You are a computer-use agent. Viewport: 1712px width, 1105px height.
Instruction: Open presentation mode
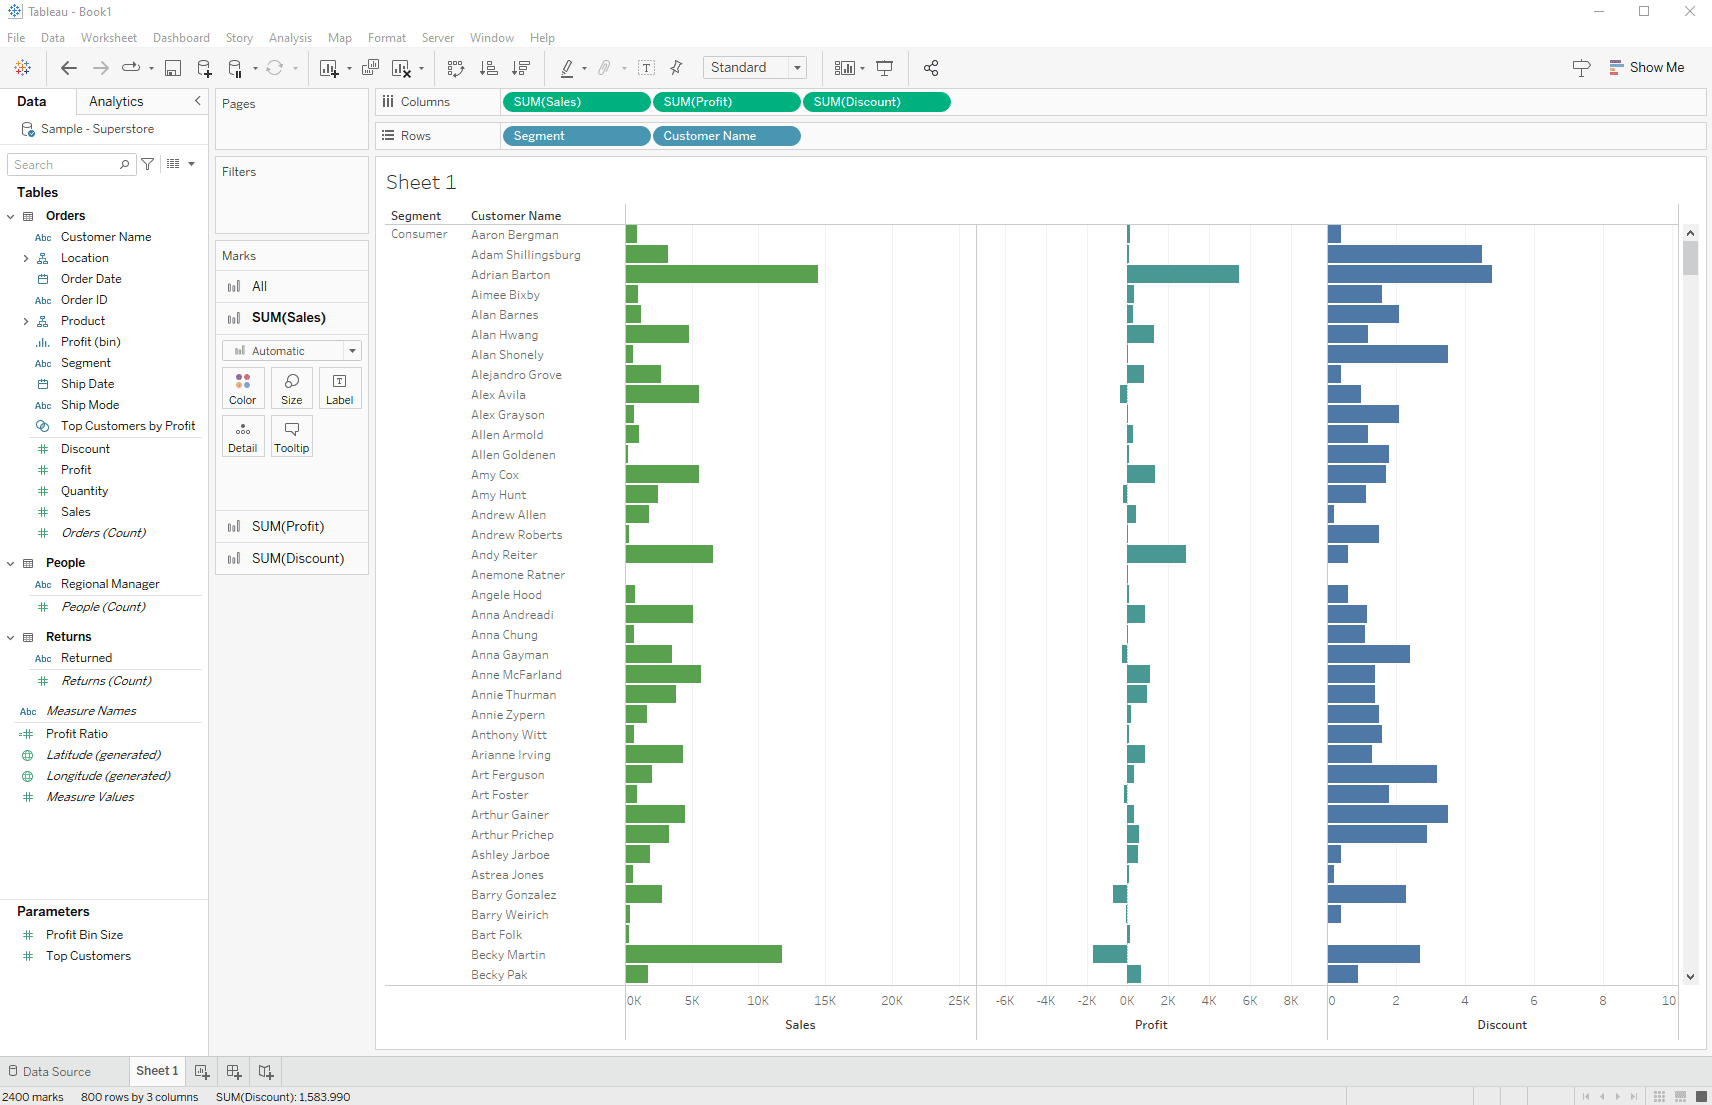885,68
